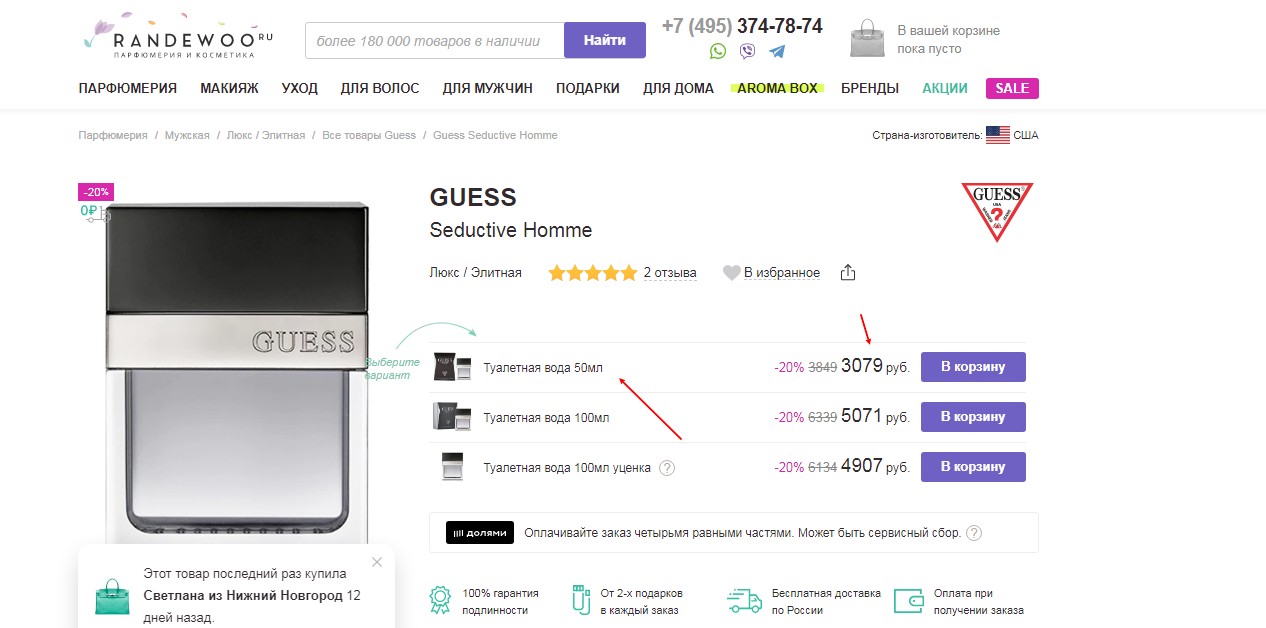Click the phone number +7 (495) 374-78-74
The width and height of the screenshot is (1266, 628).
point(742,26)
